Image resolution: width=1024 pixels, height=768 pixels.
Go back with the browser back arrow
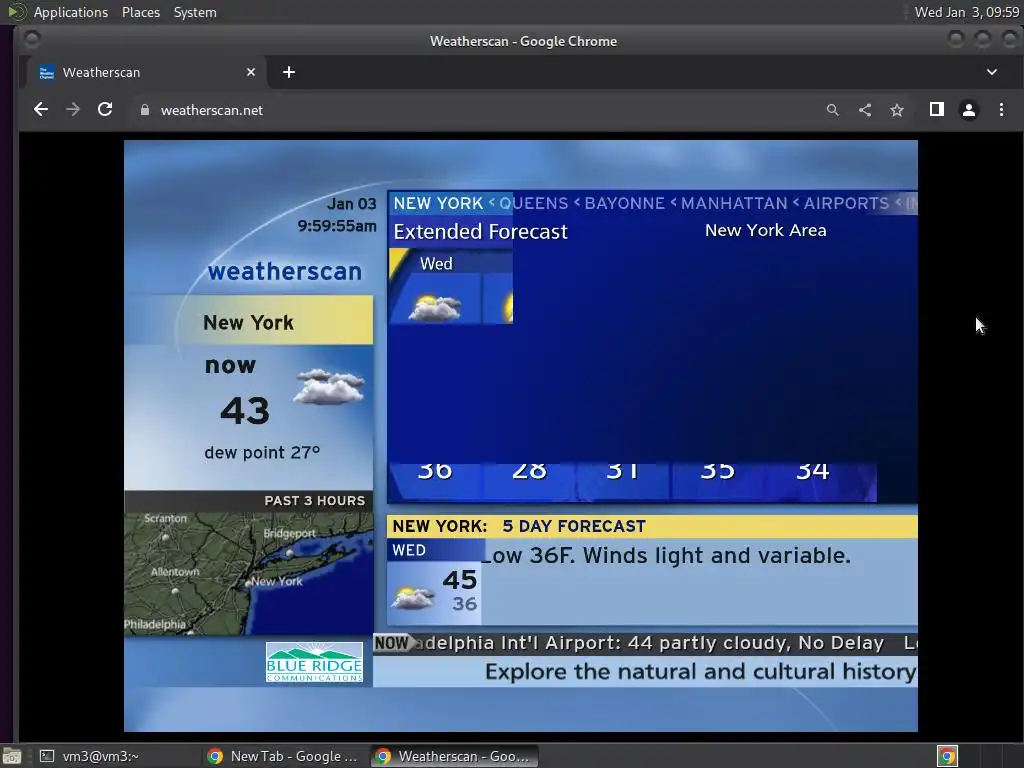pyautogui.click(x=40, y=110)
